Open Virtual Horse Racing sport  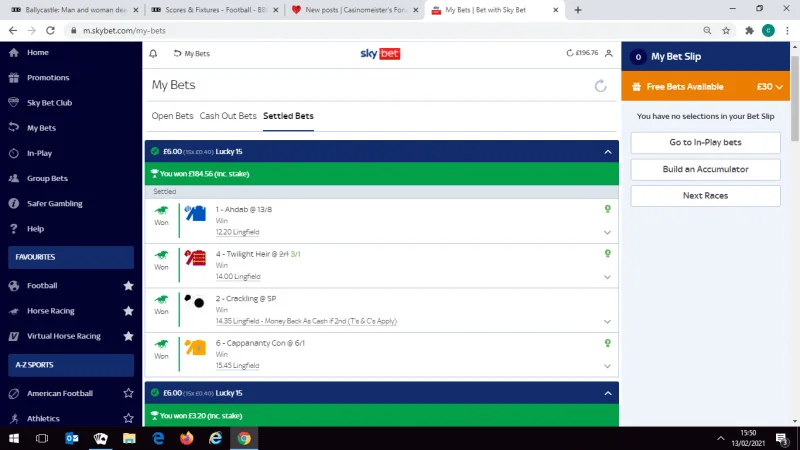pyautogui.click(x=64, y=336)
